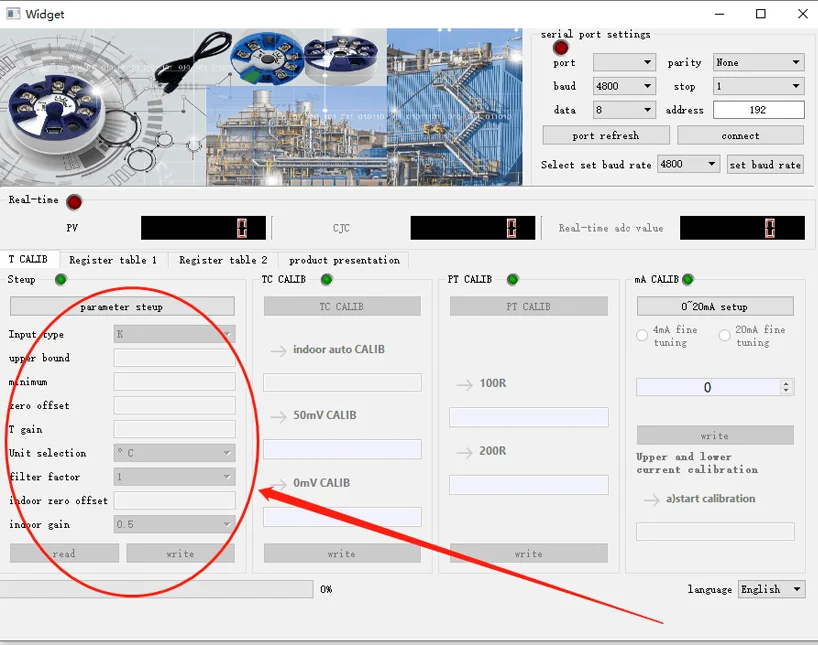Click the red serial port status indicator
818x645 pixels.
(561, 47)
